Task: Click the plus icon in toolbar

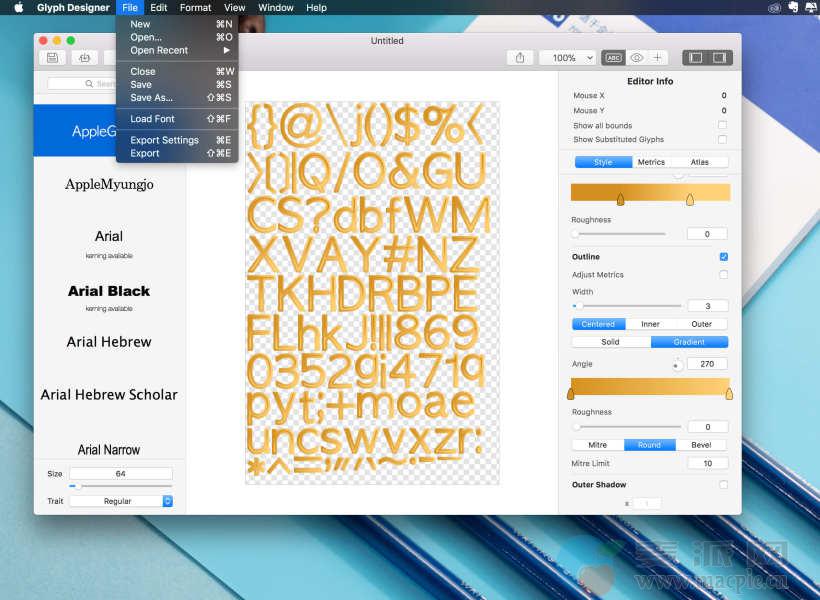Action: 658,58
